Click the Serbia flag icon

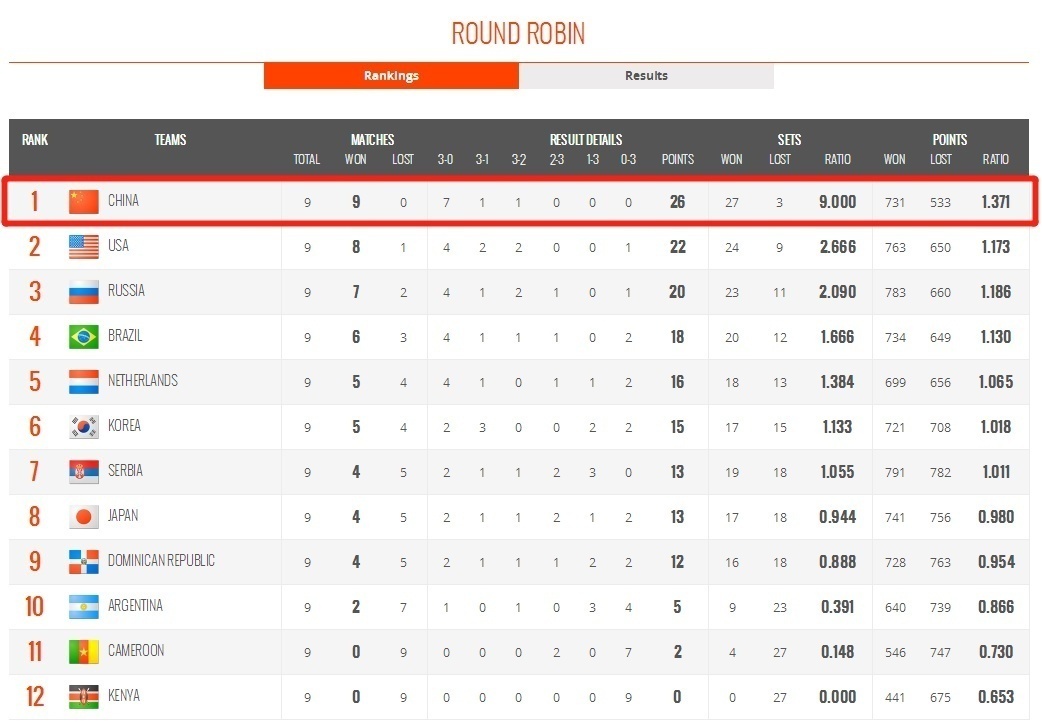(x=84, y=472)
